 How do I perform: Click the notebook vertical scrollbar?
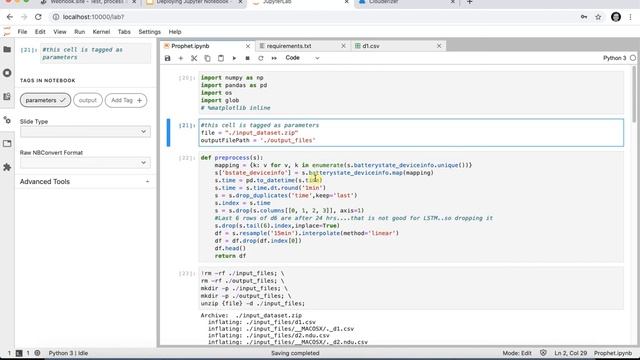pos(634,93)
